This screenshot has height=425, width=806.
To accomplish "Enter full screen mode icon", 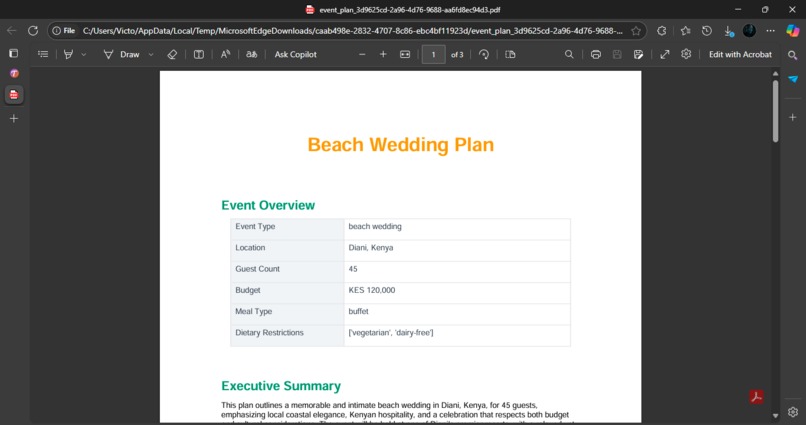I will tap(665, 54).
